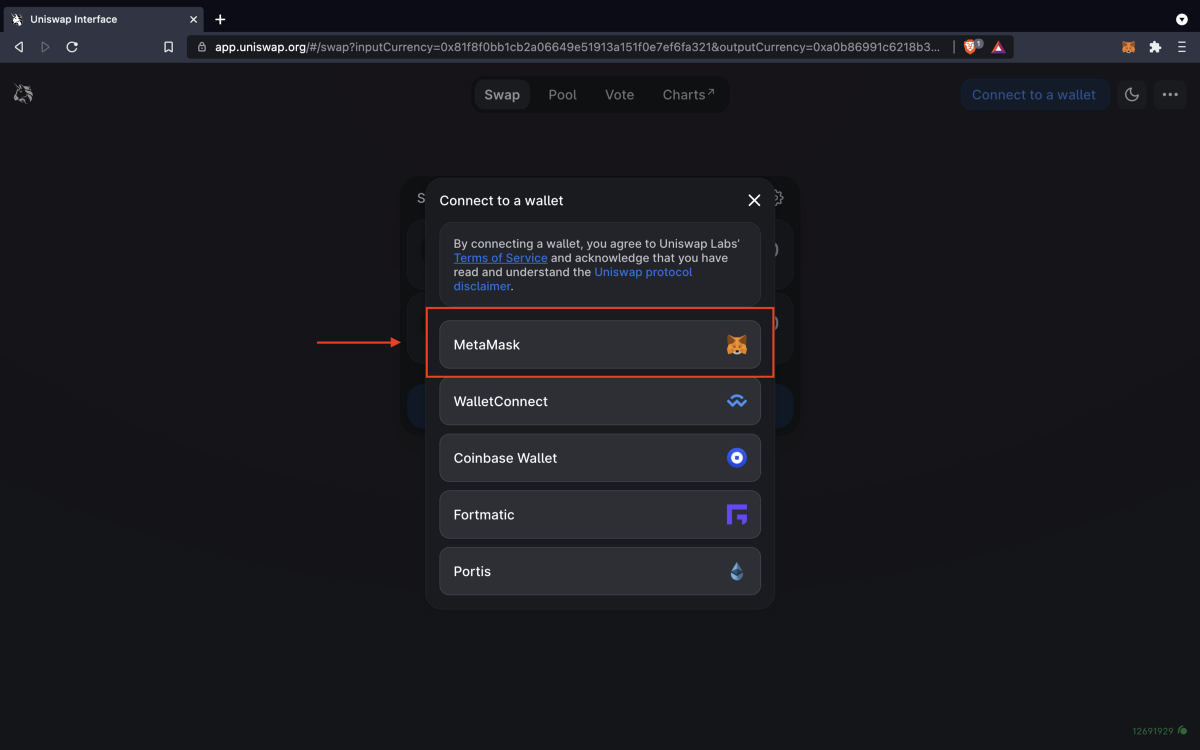Image resolution: width=1200 pixels, height=750 pixels.
Task: Toggle dark mode moon icon
Action: [x=1132, y=95]
